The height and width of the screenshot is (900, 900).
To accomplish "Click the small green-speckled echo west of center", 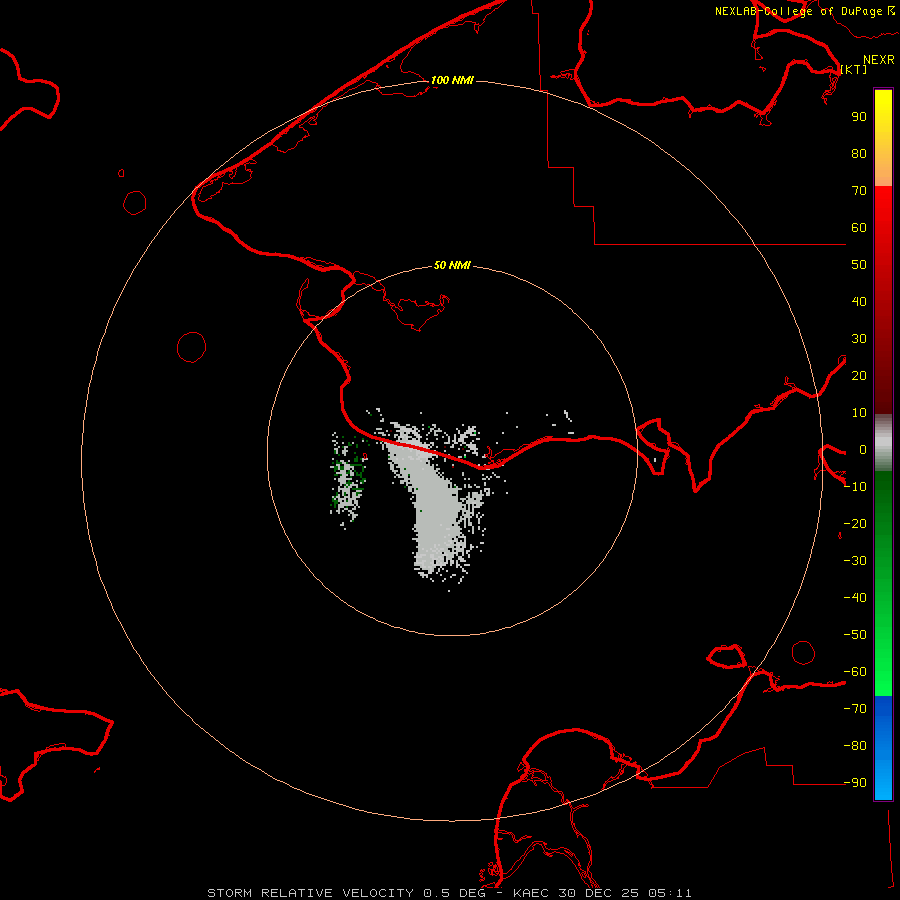I will pos(348,479).
